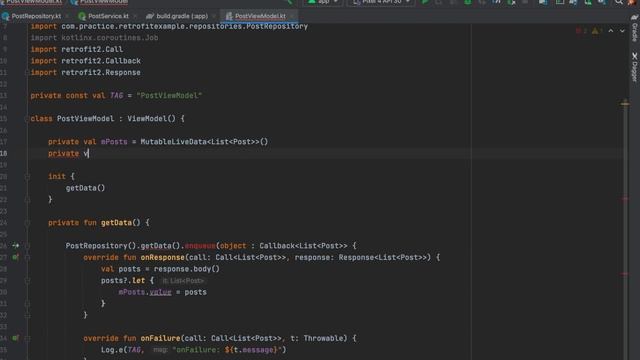Image resolution: width=640 pixels, height=360 pixels.
Task: Collapse the posts?.let block fold marker
Action: [27, 281]
